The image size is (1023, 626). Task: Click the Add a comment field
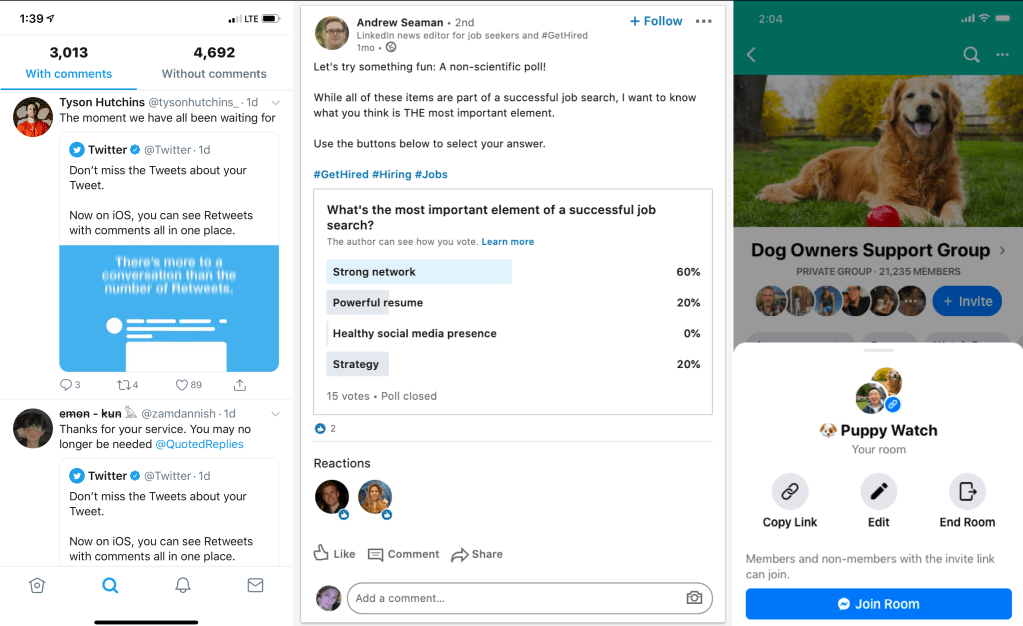515,598
